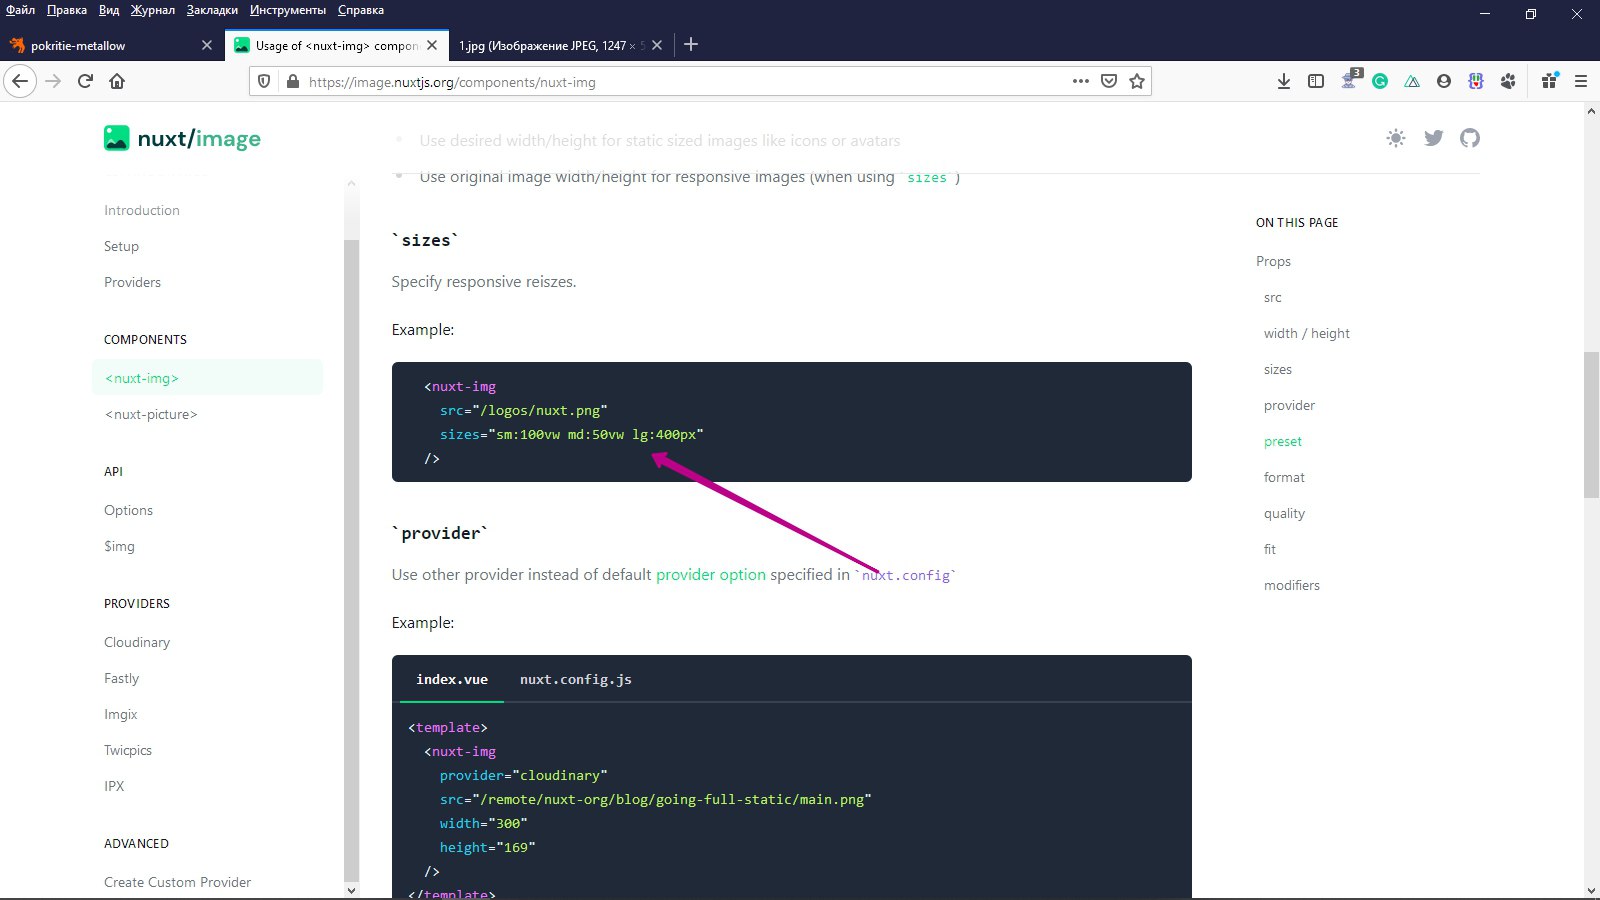The image size is (1600, 900).
Task: Jump to the preset section
Action: tap(1282, 441)
